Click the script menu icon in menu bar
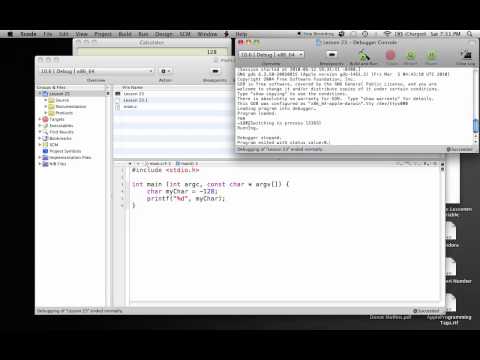Screen dimensions: 480x360 tap(227, 34)
